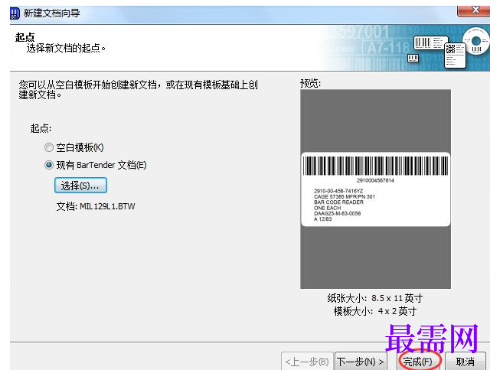Screen dimensions: 497x370
Task: Cancel the wizard with 取消
Action: 465,361
